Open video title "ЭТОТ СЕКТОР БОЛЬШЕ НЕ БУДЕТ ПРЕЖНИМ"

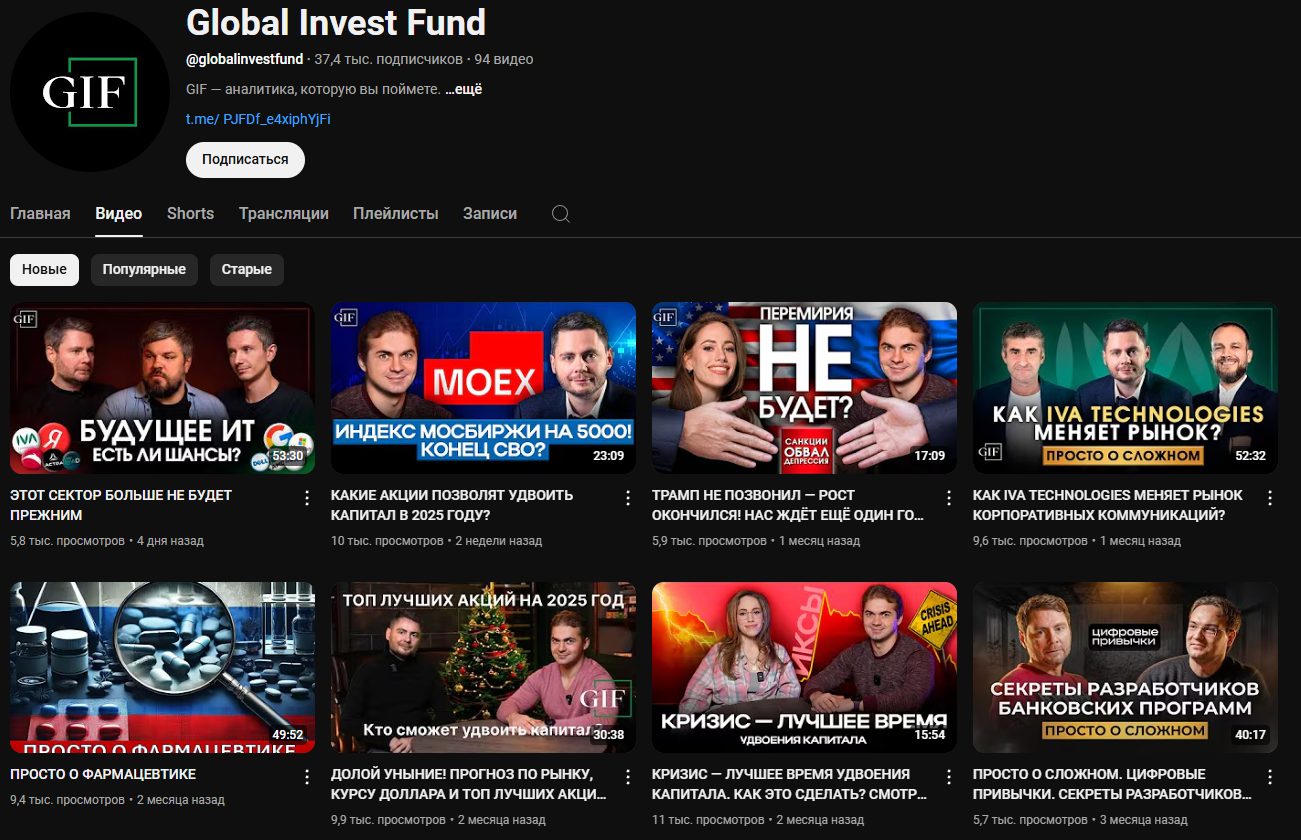[121, 505]
